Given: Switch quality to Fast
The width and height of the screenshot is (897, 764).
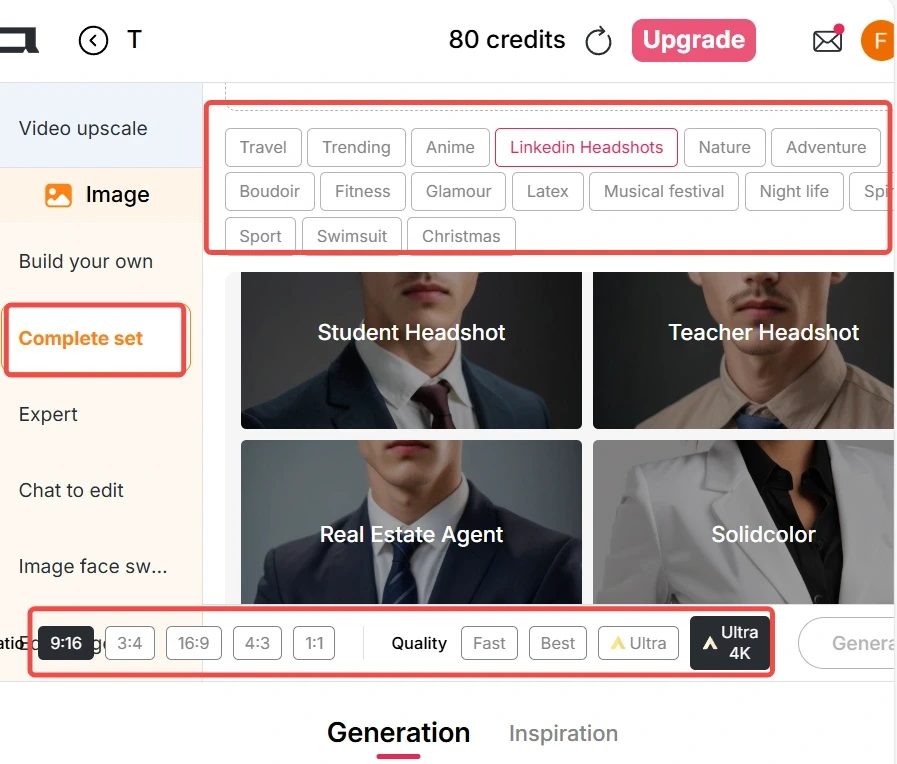Looking at the screenshot, I should click(x=489, y=643).
